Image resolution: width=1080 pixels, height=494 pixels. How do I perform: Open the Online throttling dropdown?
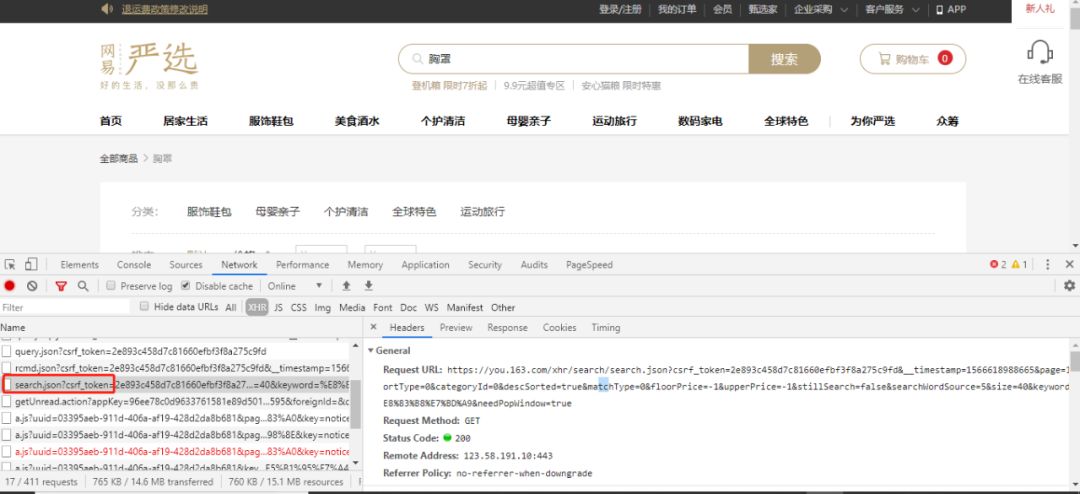click(x=295, y=286)
